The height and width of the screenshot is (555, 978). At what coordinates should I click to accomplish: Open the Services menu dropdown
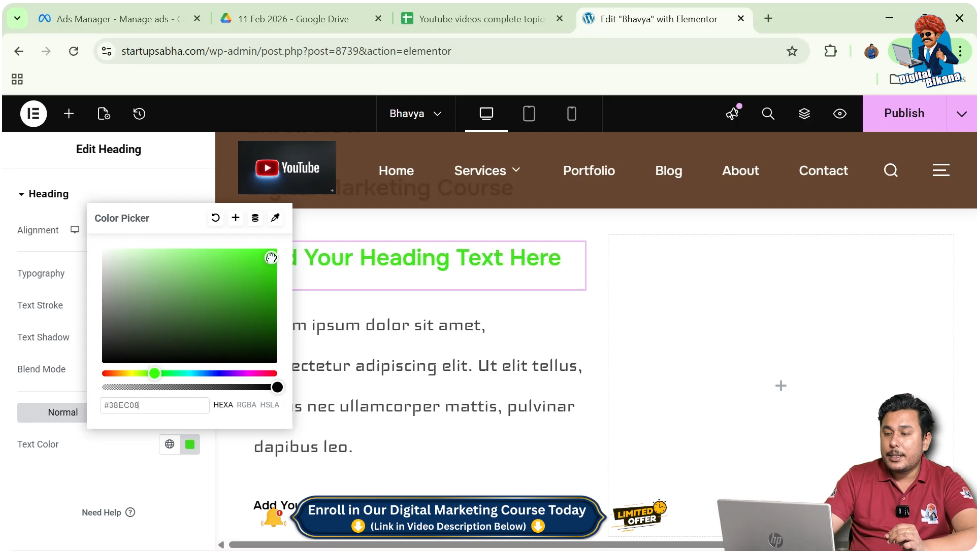pos(487,170)
